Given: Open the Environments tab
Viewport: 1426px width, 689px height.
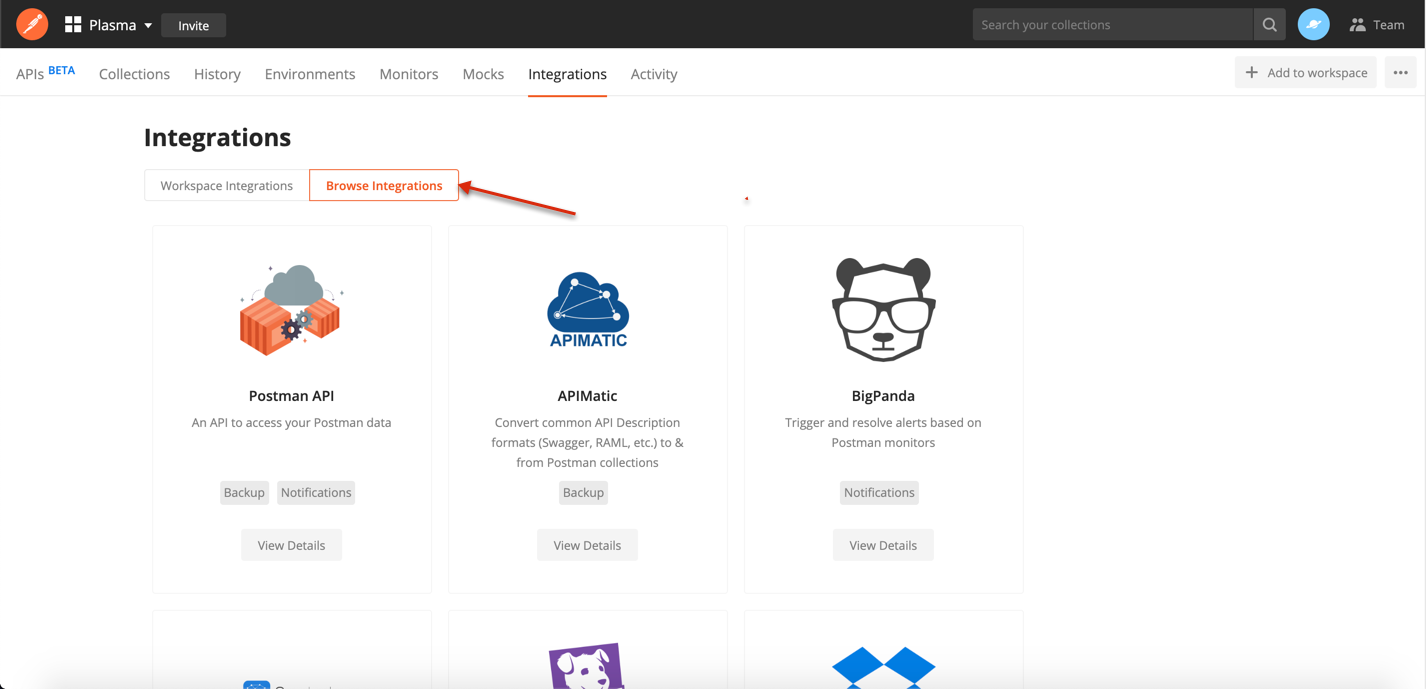Looking at the screenshot, I should (310, 74).
